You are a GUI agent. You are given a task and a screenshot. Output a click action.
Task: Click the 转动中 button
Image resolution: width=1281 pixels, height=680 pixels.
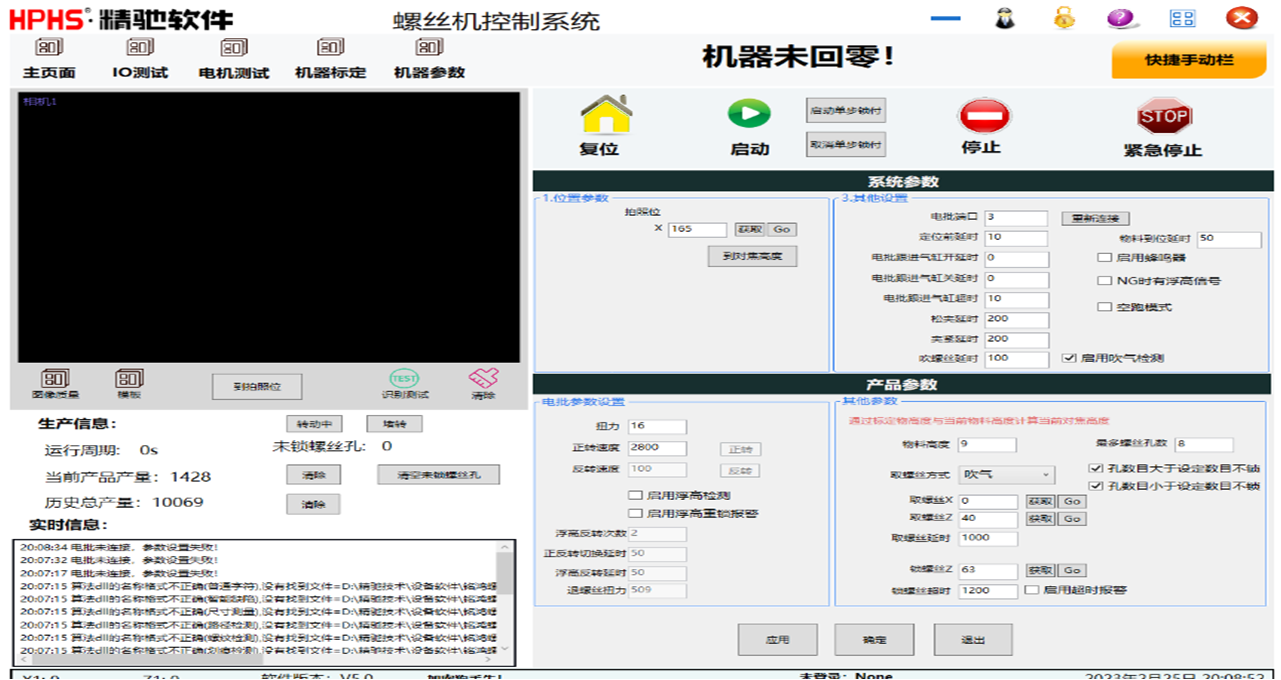(x=314, y=424)
